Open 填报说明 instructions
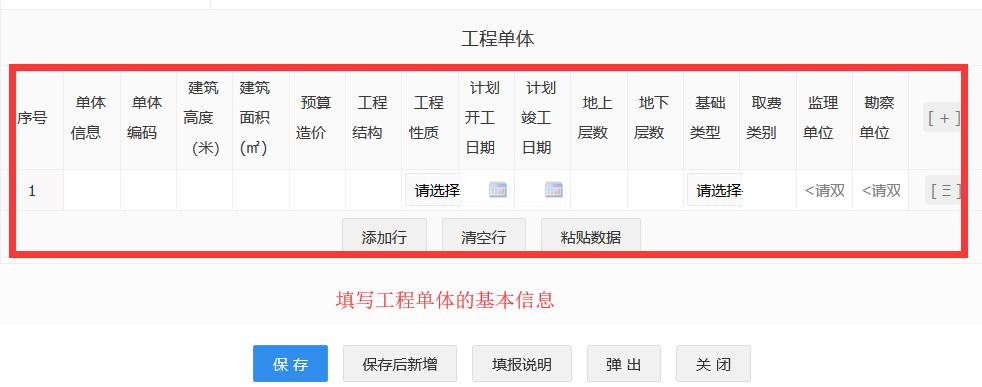982x387 pixels. tap(522, 364)
